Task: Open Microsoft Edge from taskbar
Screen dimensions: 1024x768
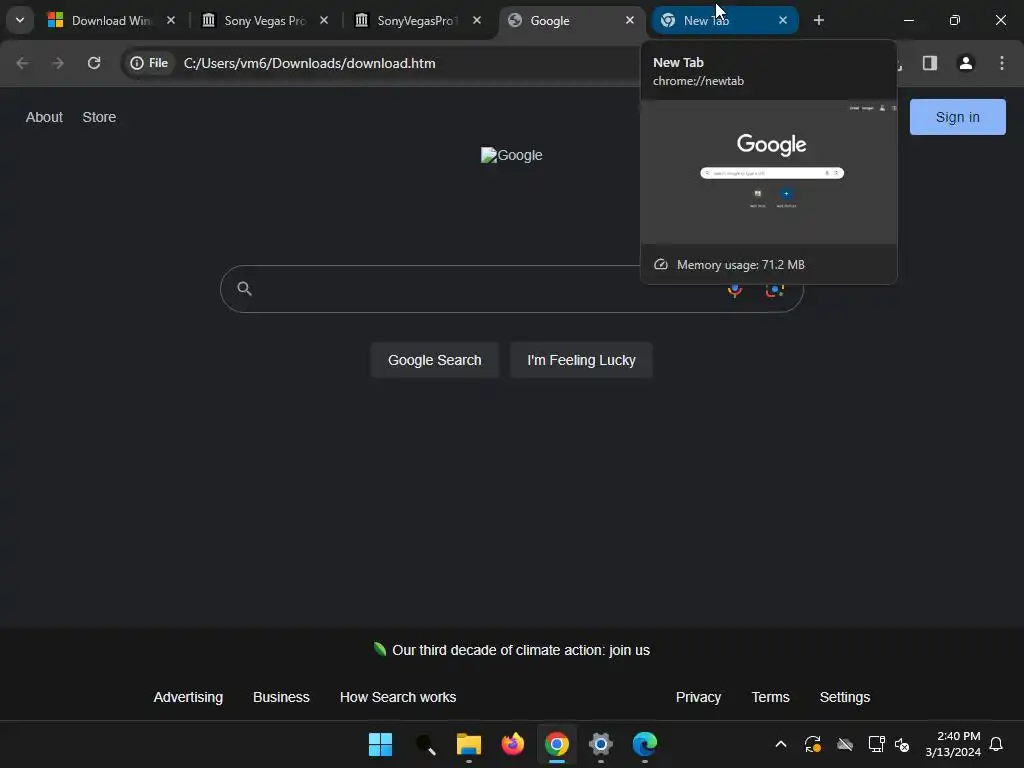Action: point(645,744)
